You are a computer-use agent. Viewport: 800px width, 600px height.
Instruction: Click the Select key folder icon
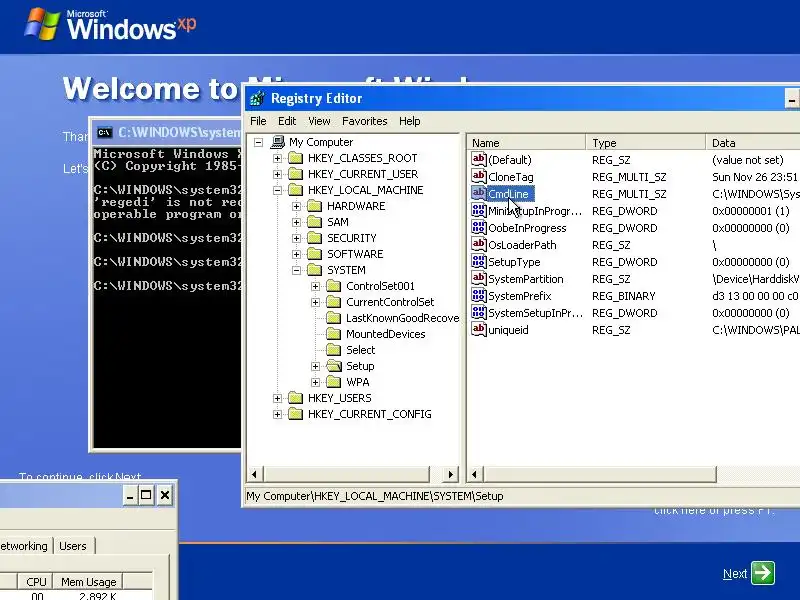(334, 350)
